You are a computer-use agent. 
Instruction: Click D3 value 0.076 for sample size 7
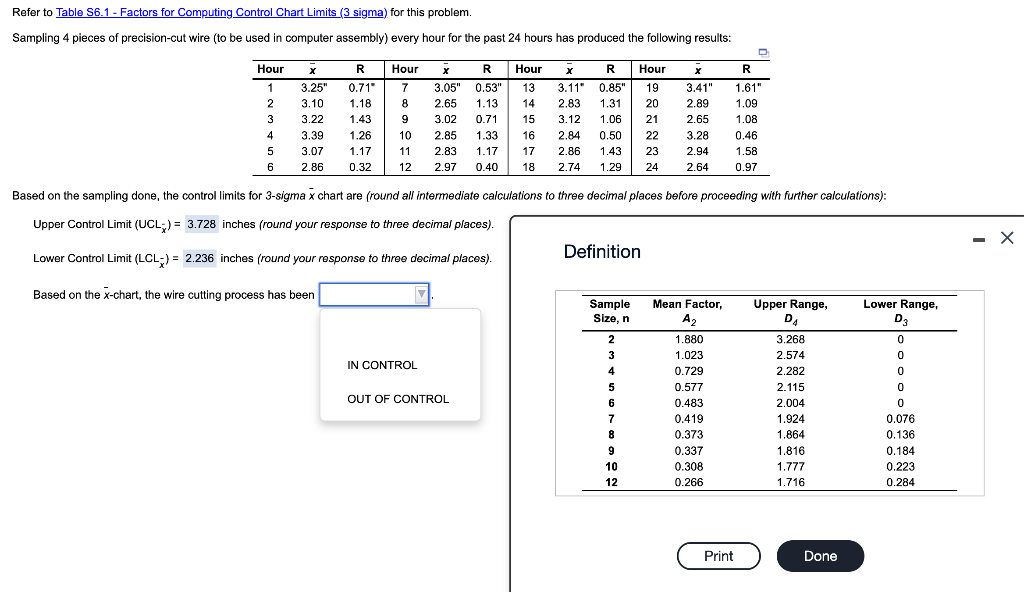click(900, 419)
